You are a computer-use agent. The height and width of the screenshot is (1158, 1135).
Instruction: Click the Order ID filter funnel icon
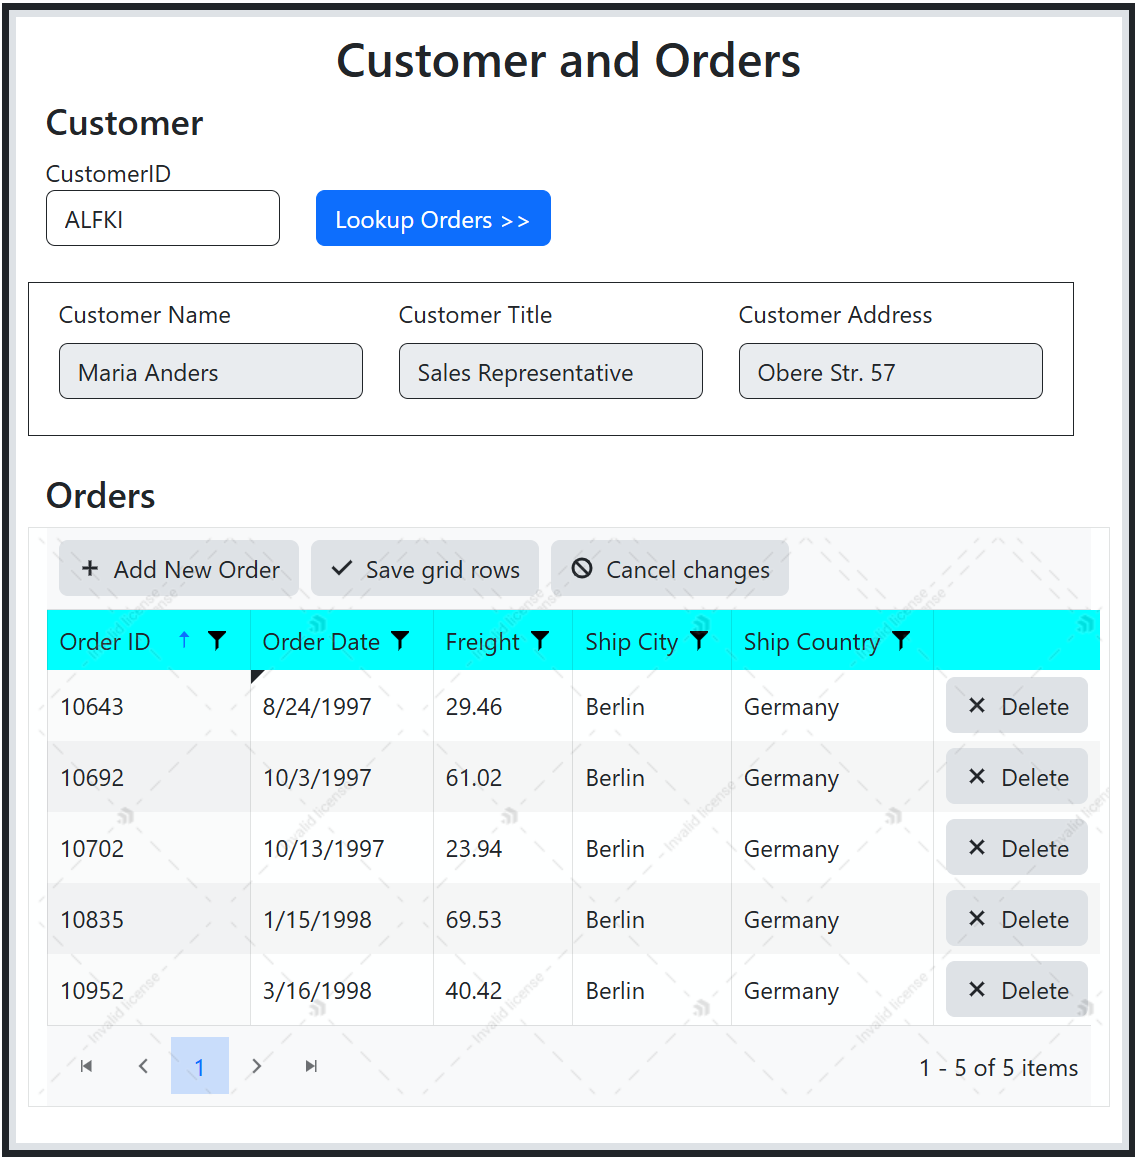coord(216,640)
